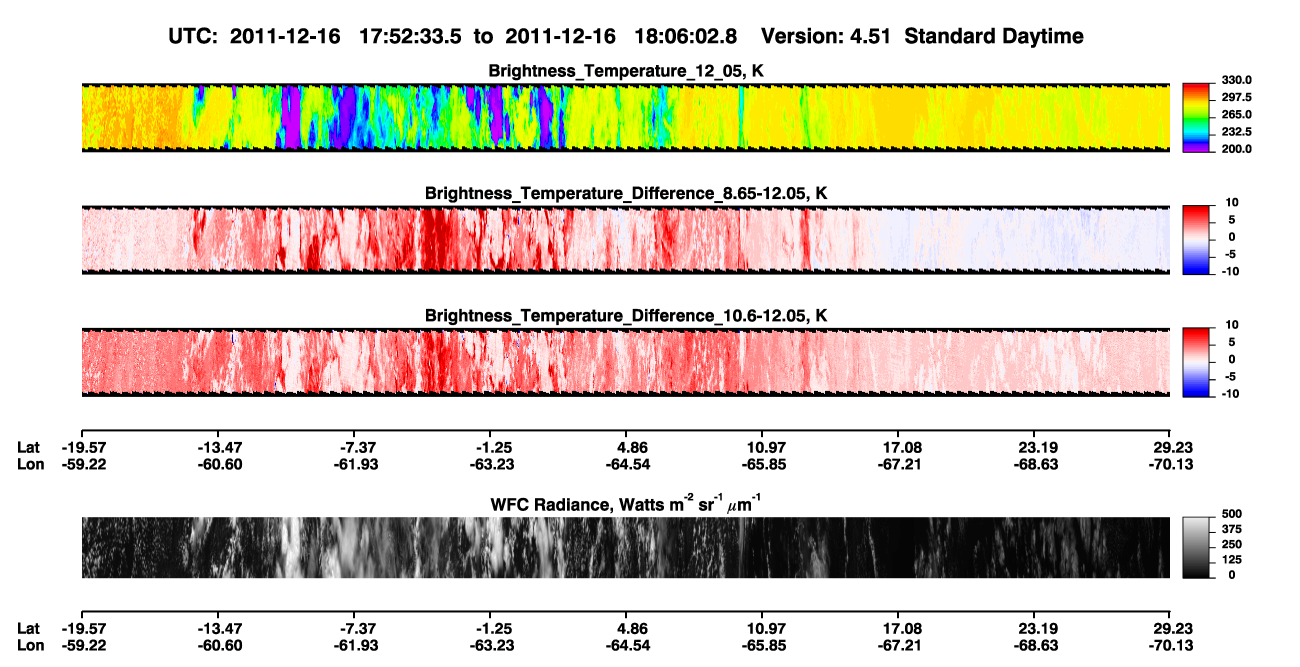This screenshot has height=667, width=1300.
Task: Click latitude '29.23' on the axis above WFC panel
Action: 1170,447
